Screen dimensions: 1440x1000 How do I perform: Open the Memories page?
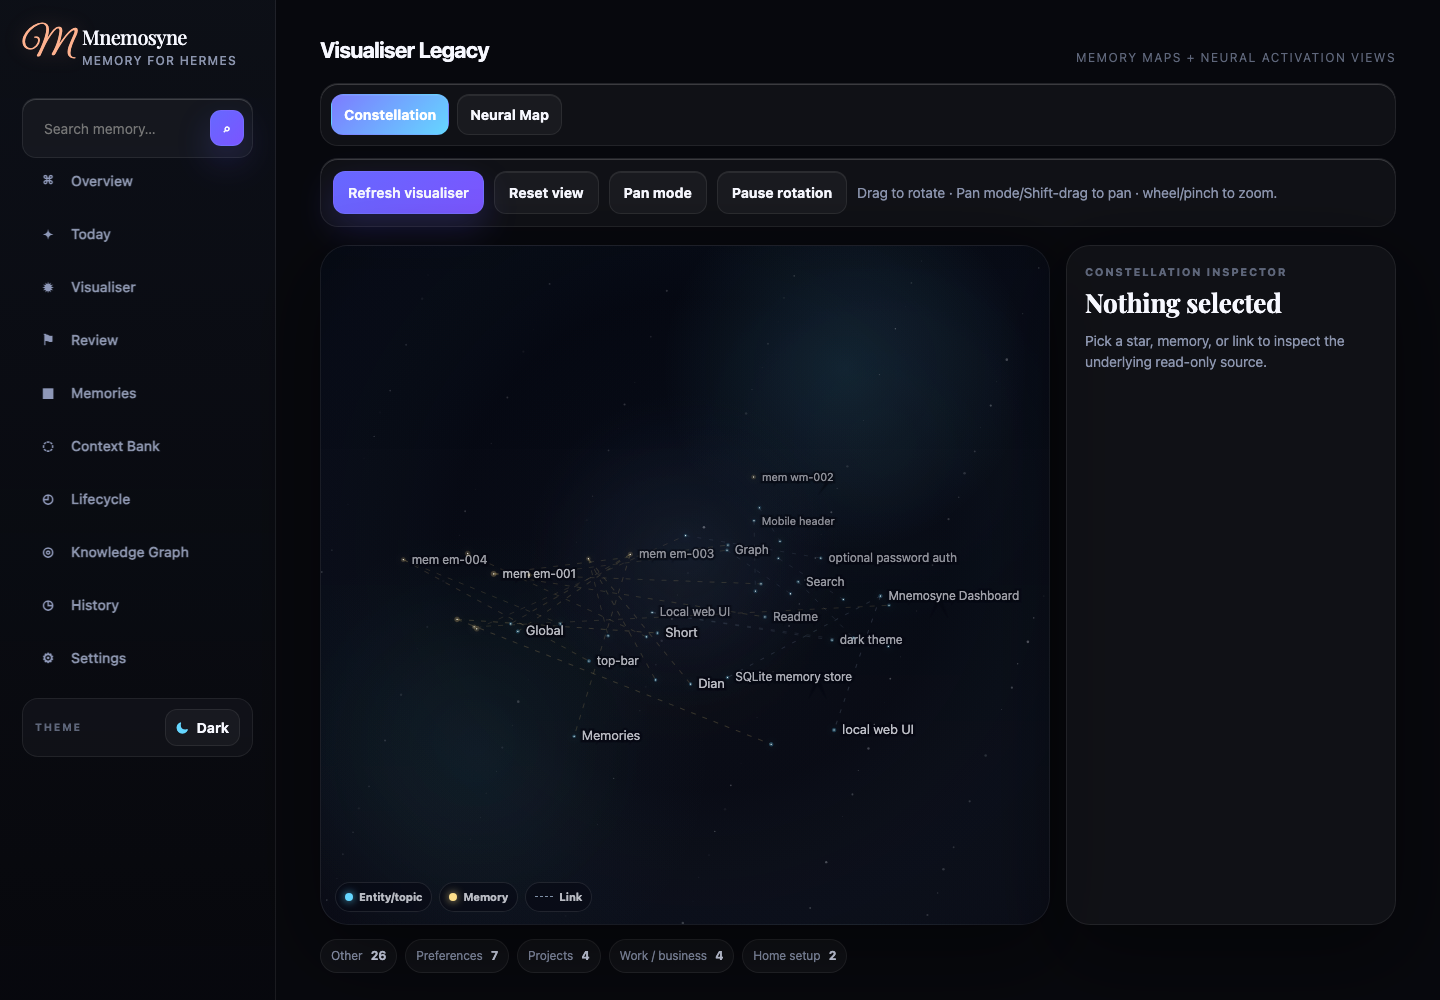pyautogui.click(x=137, y=393)
